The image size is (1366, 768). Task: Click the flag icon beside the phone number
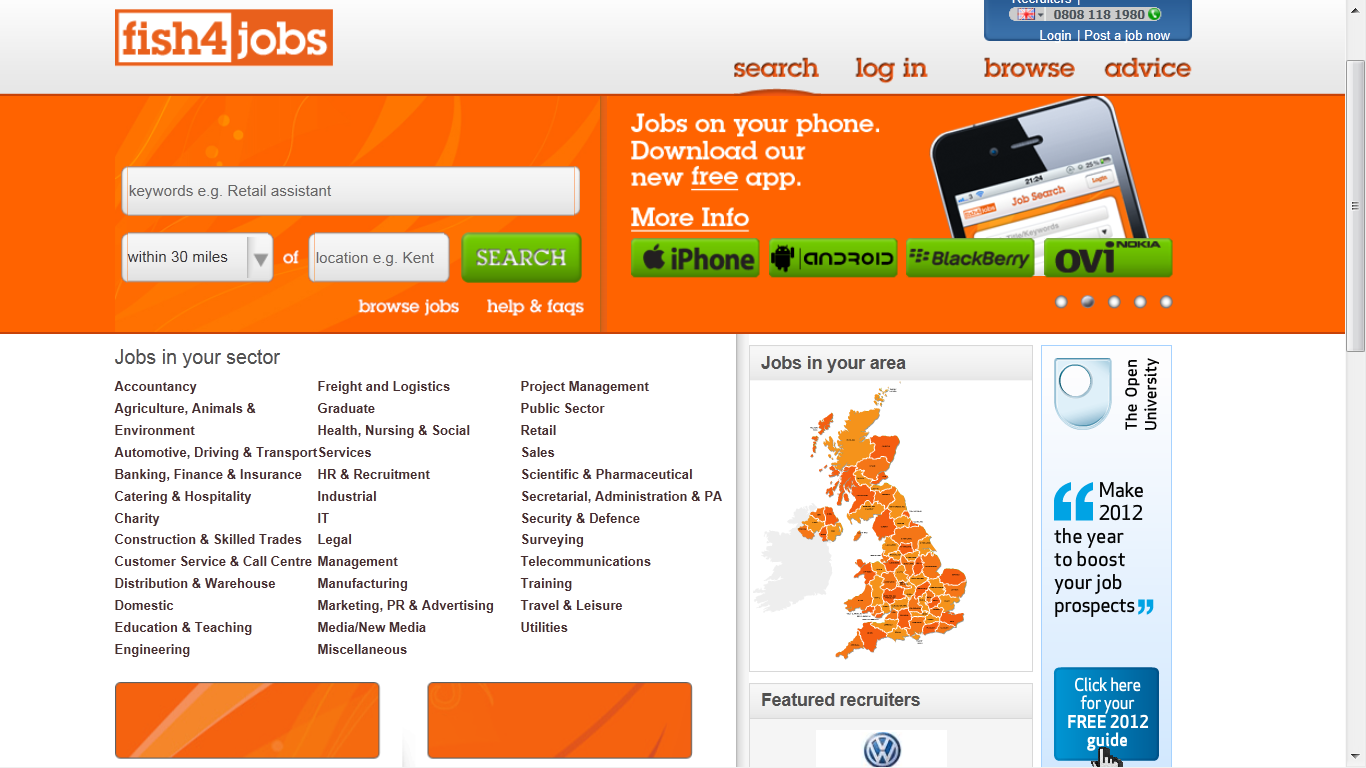[1026, 15]
